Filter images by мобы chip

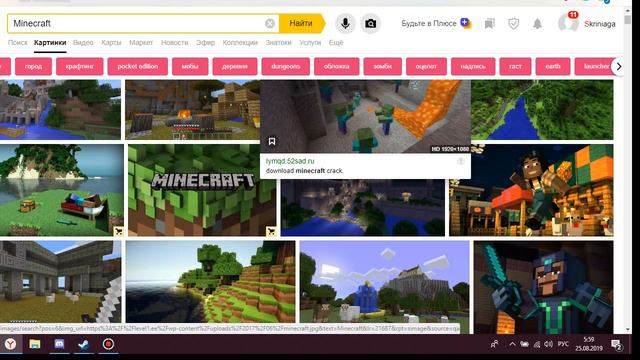point(190,67)
